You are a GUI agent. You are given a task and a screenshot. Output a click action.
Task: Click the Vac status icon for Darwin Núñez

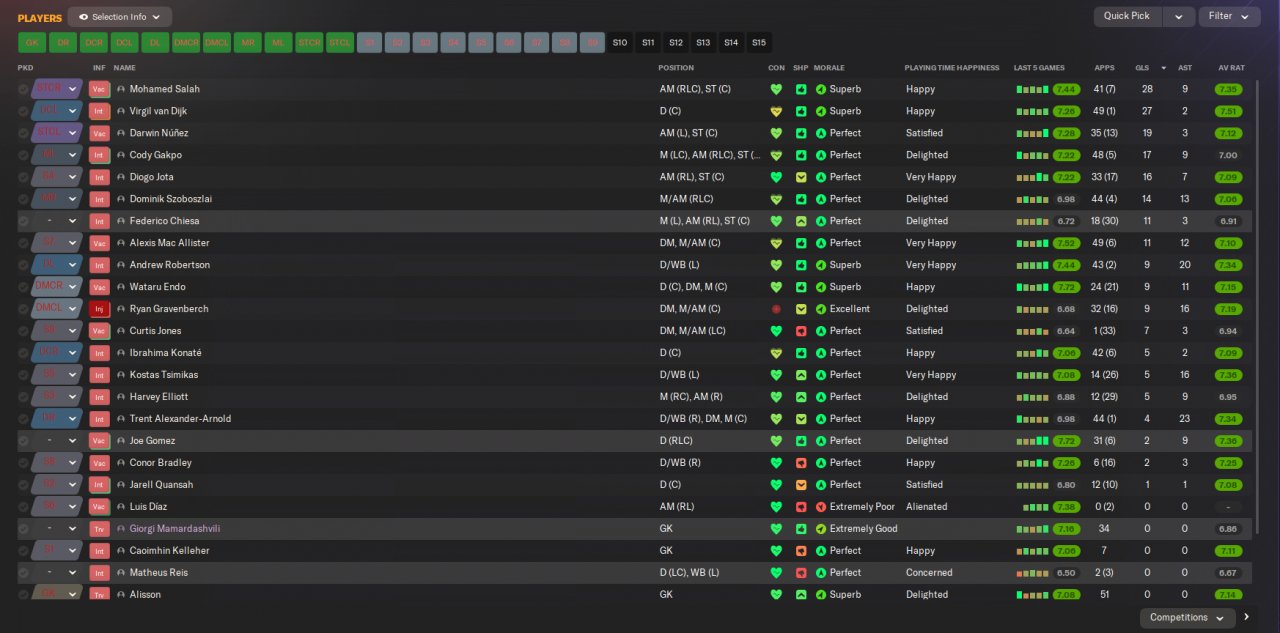click(99, 133)
